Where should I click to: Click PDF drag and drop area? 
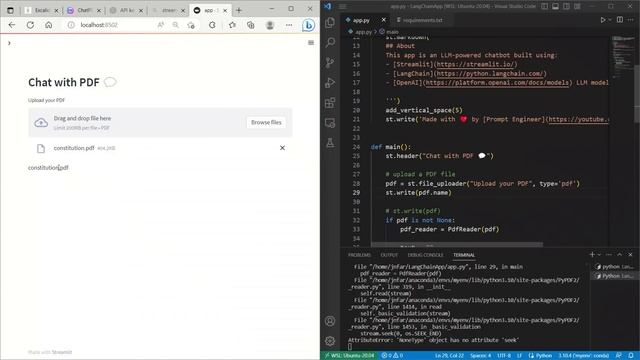(160, 122)
